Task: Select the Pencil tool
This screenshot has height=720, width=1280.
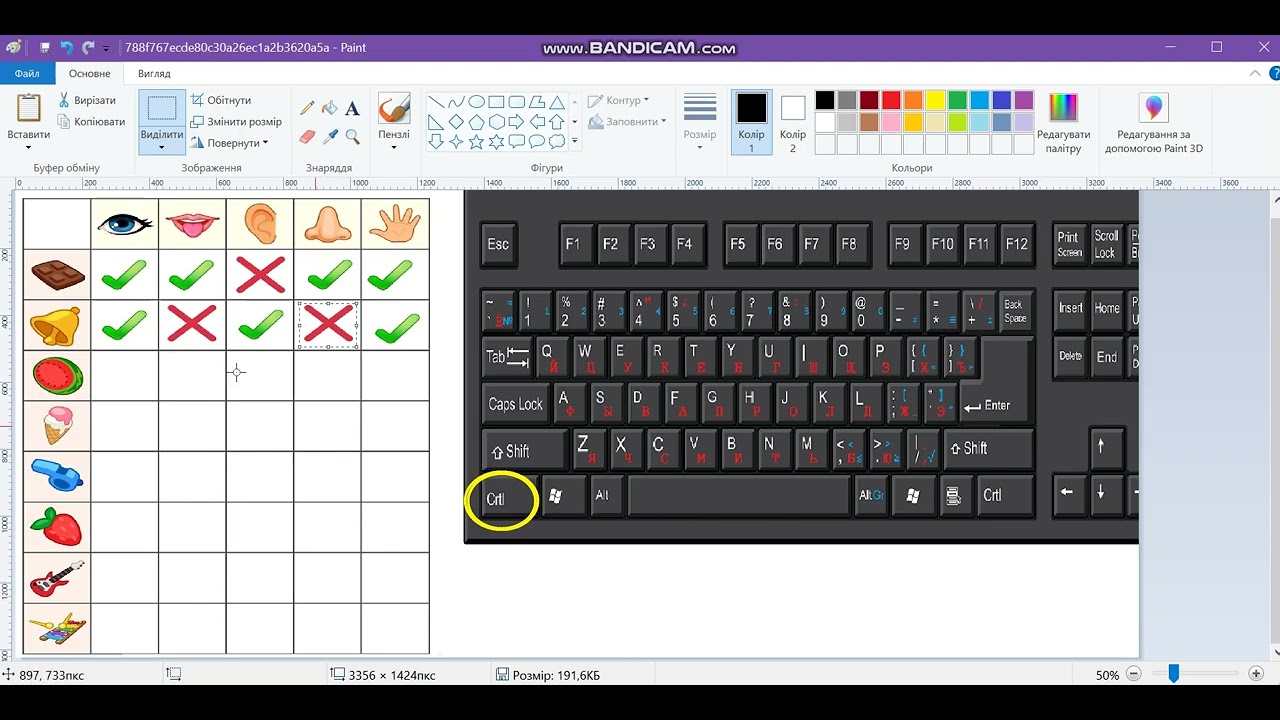Action: (307, 108)
